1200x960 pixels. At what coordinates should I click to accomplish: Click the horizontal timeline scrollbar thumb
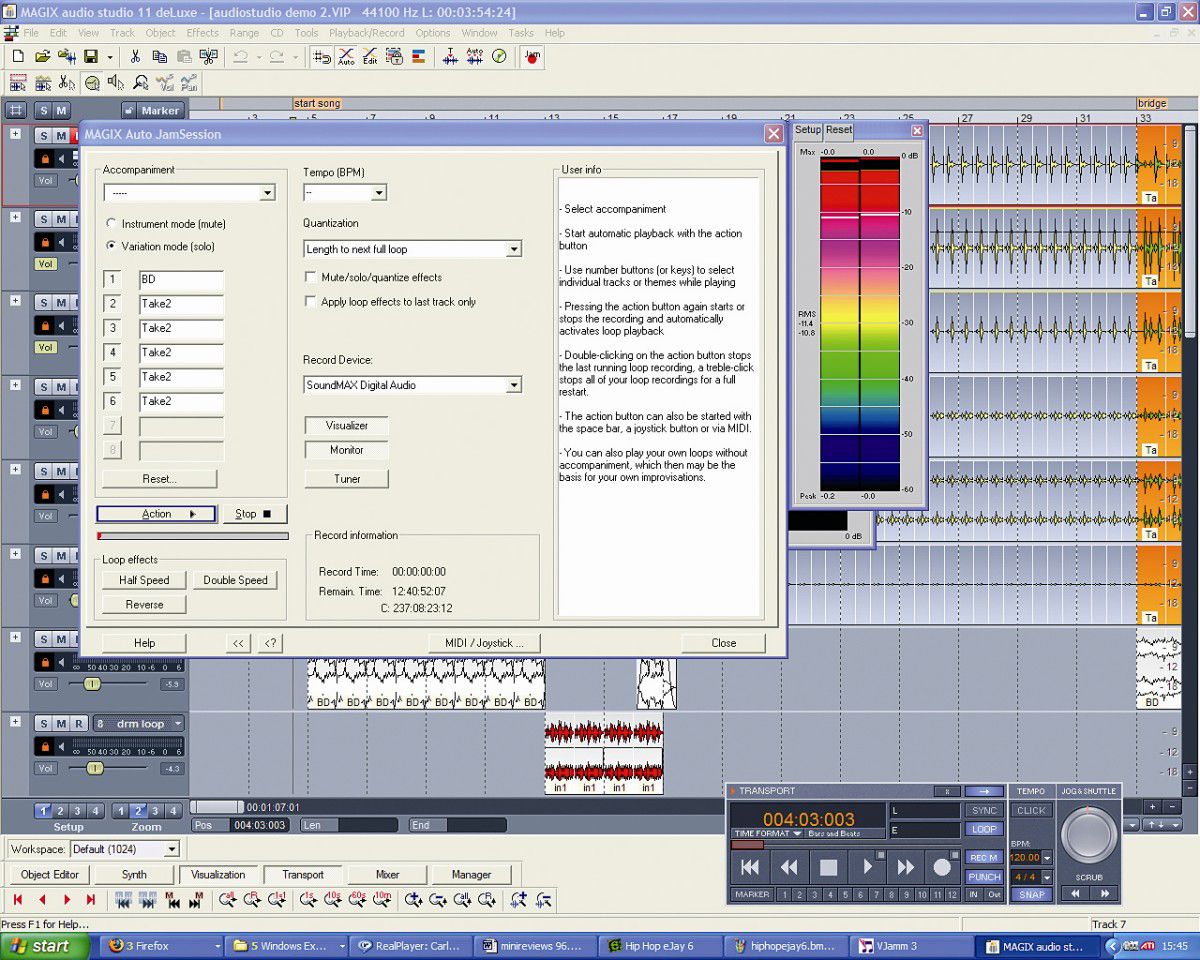pos(216,807)
